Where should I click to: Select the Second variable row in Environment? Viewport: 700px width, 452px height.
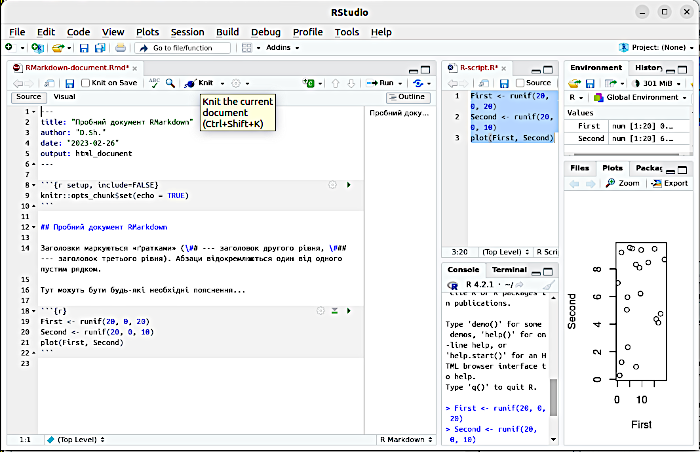(x=629, y=138)
